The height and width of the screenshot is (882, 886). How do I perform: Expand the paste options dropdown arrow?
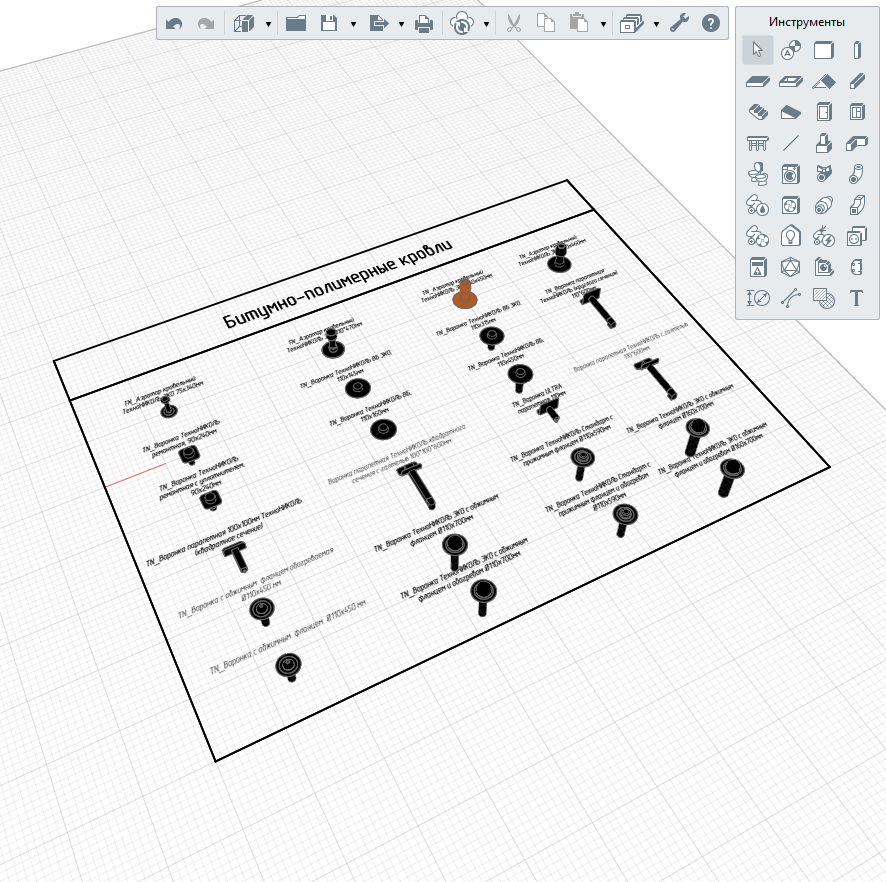pos(603,24)
